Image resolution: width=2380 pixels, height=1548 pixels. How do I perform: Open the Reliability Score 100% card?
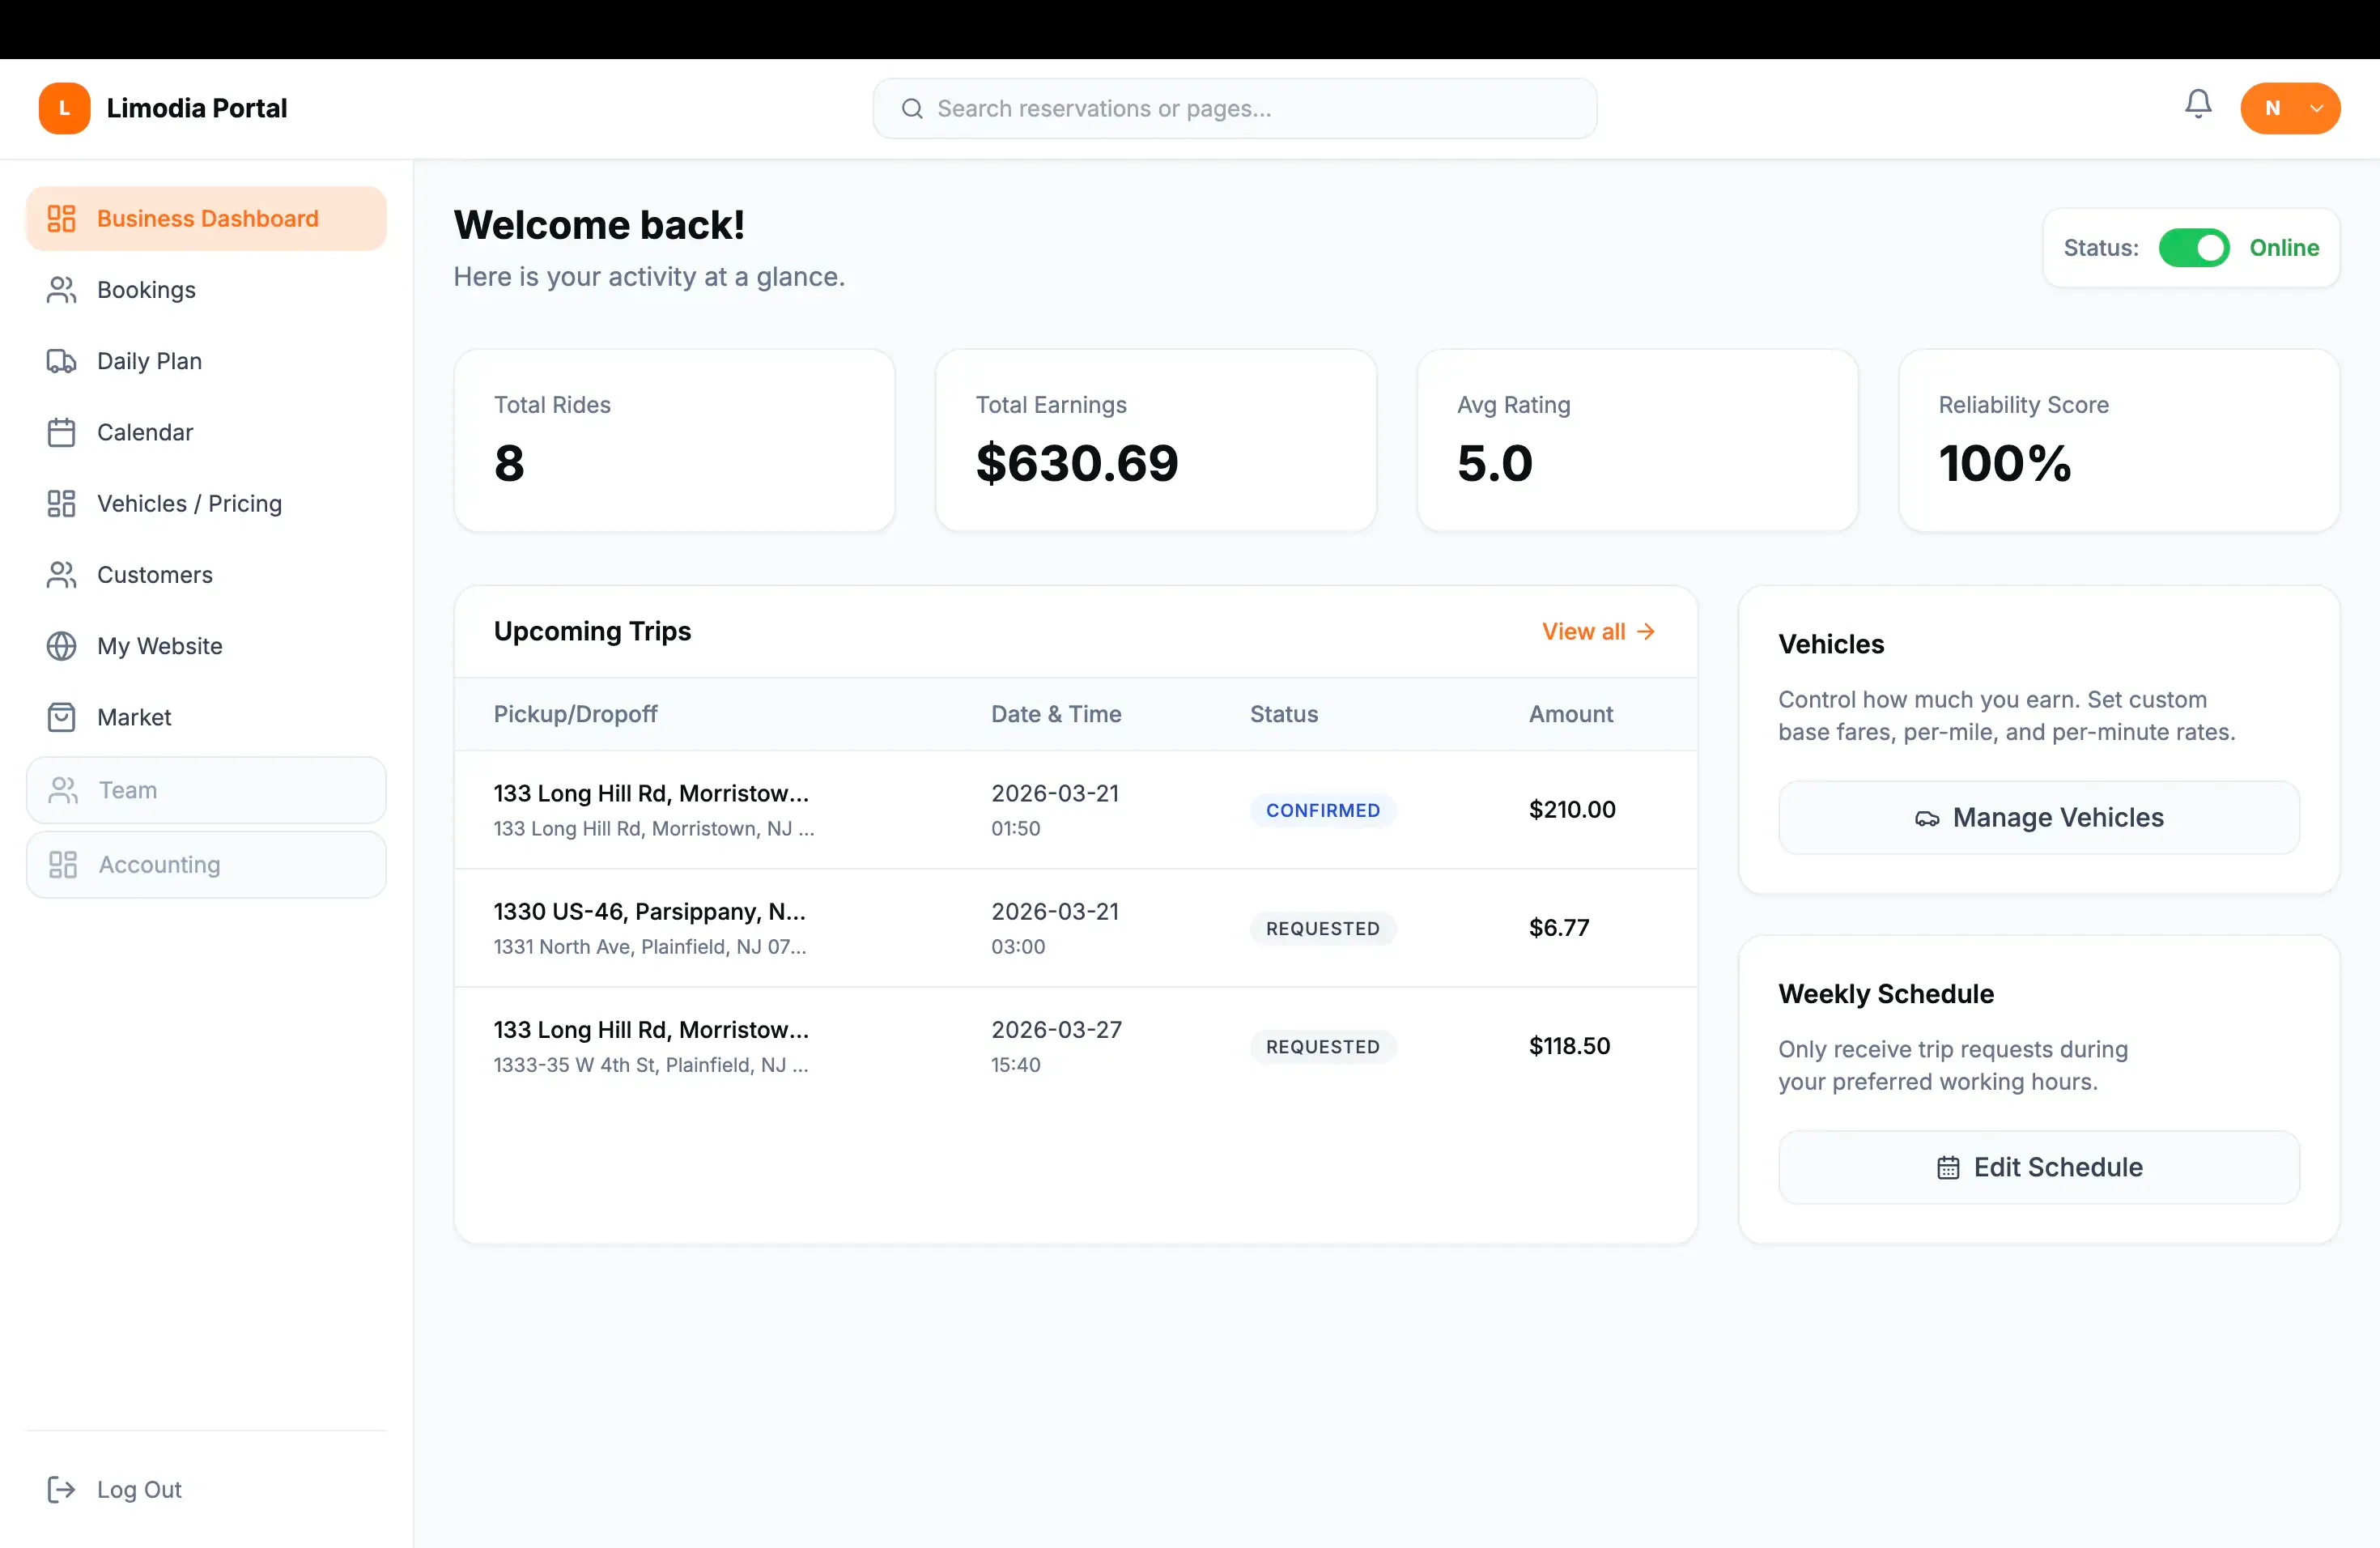tap(2119, 440)
